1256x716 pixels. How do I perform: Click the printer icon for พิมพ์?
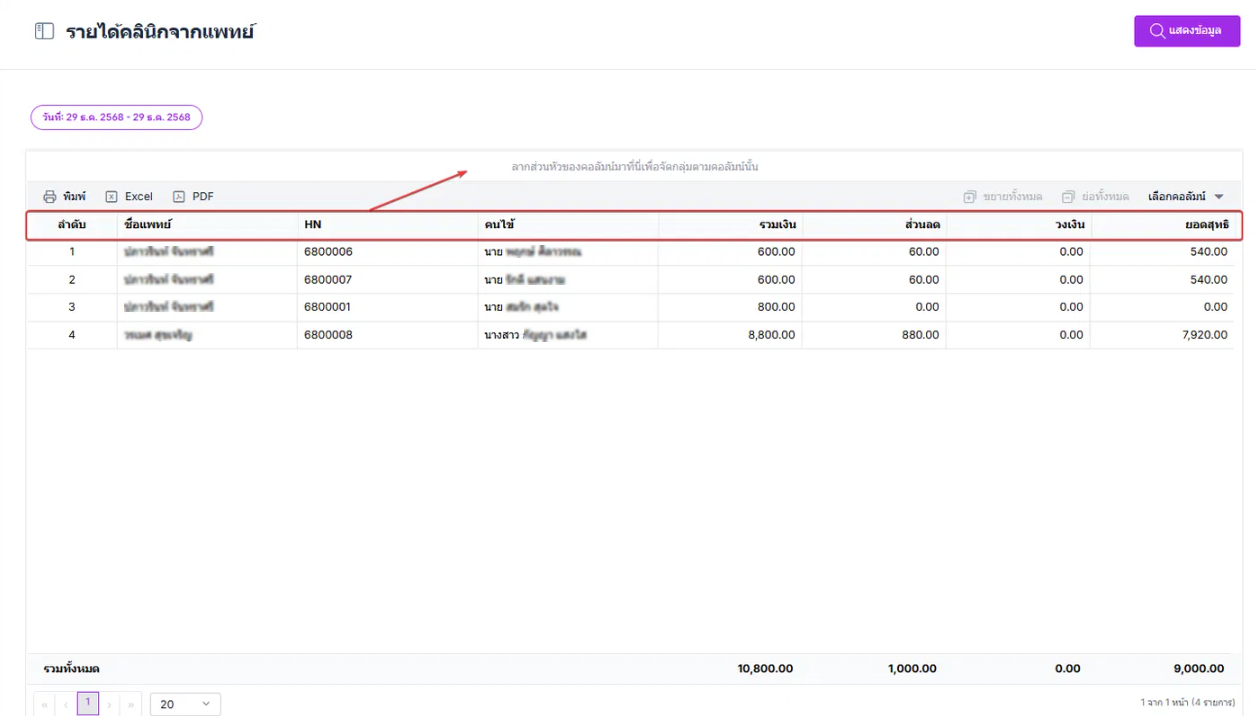[50, 197]
